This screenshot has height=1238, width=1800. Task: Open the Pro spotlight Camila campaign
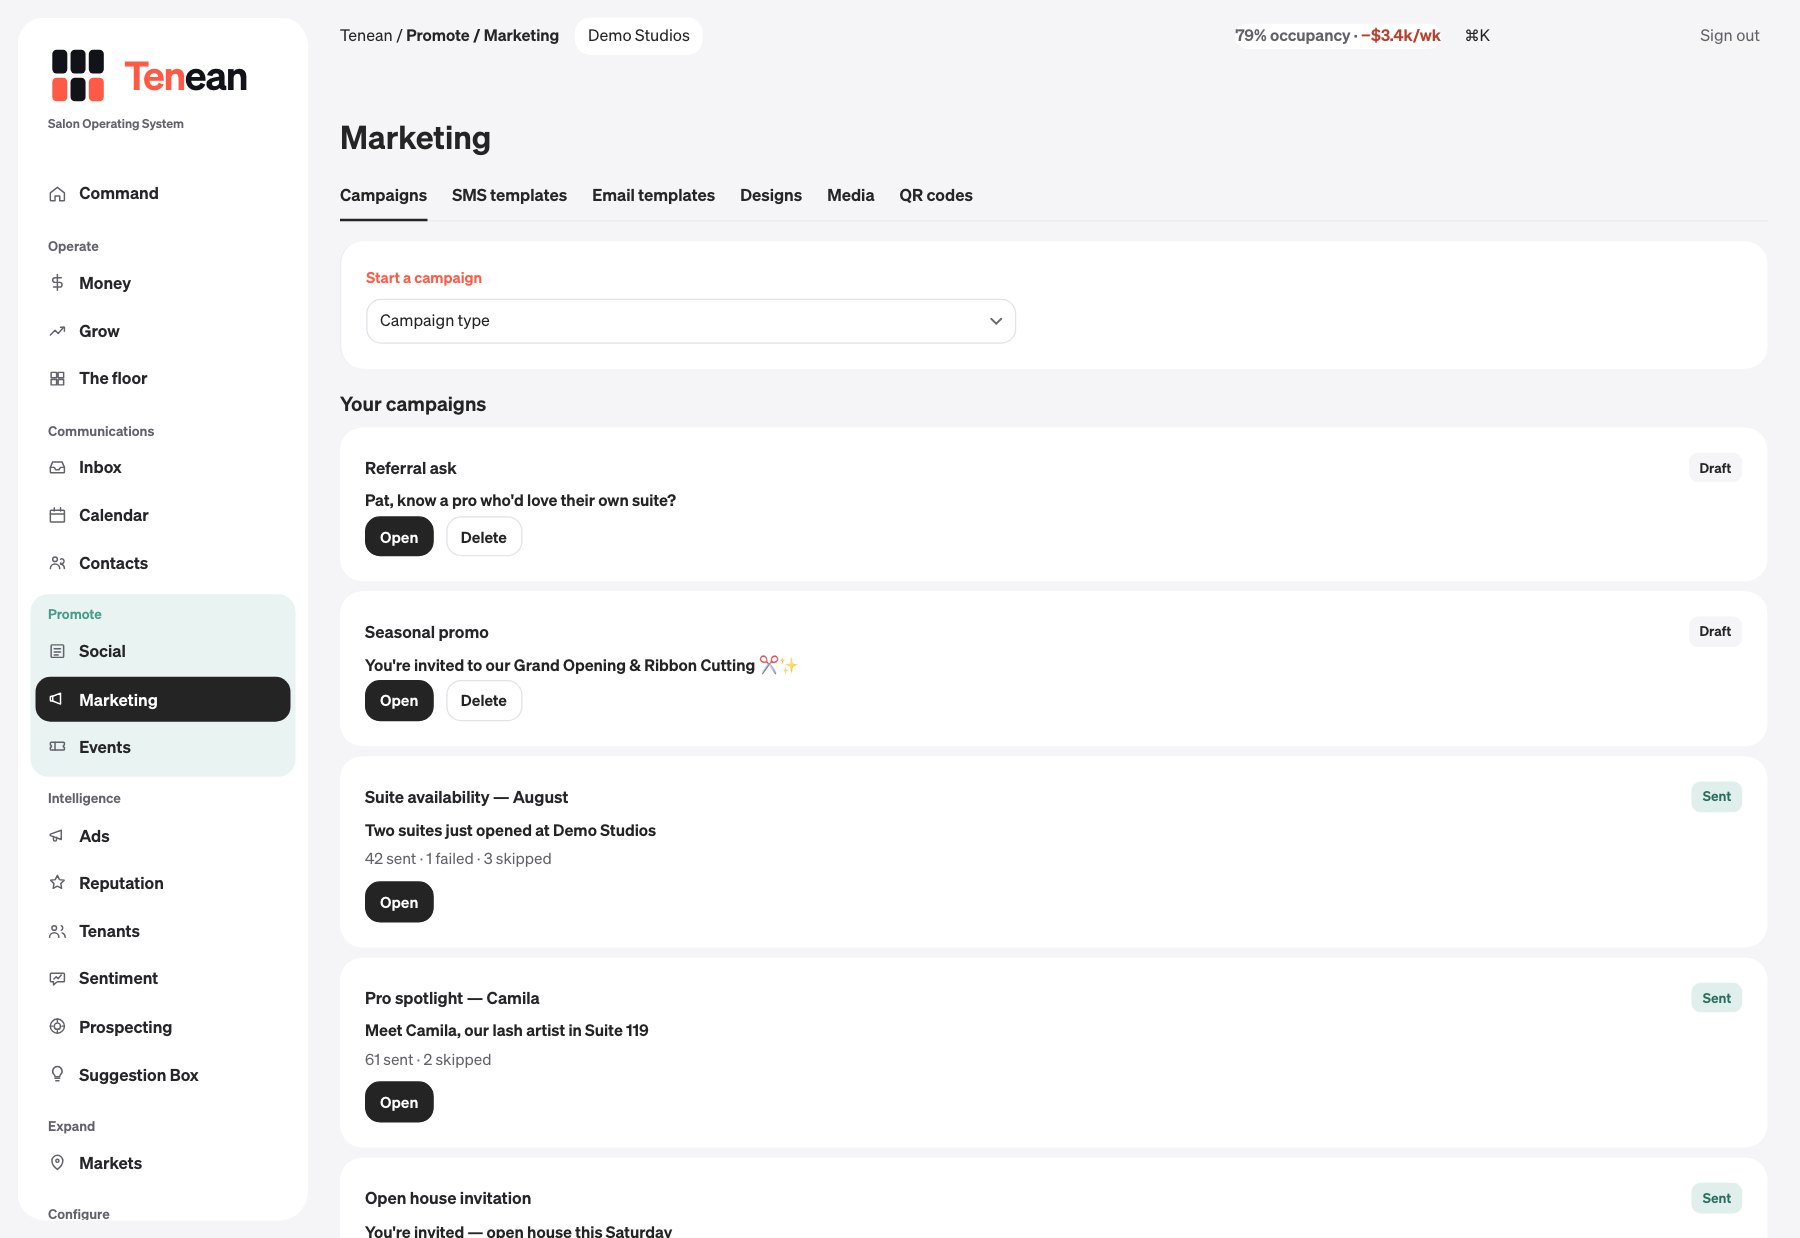tap(399, 1102)
